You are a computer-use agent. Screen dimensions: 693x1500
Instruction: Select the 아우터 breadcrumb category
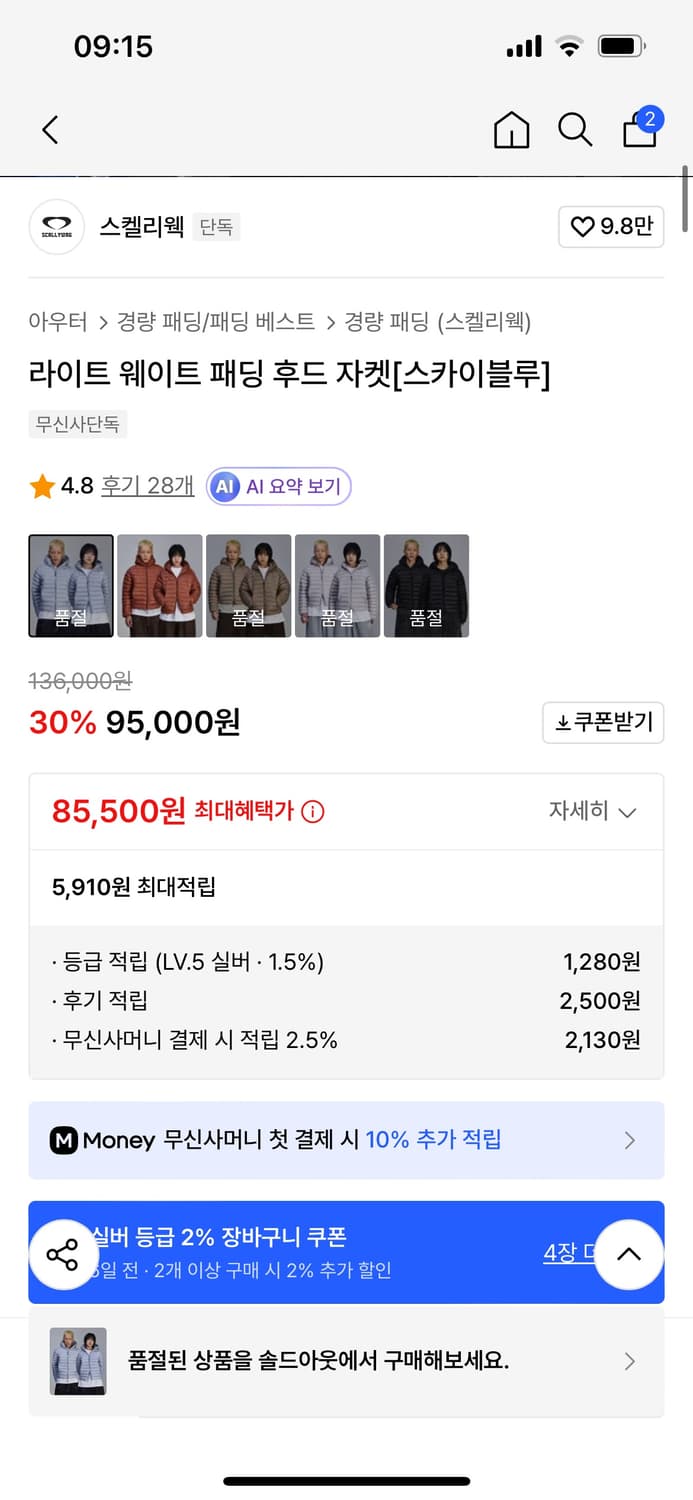pos(48,323)
